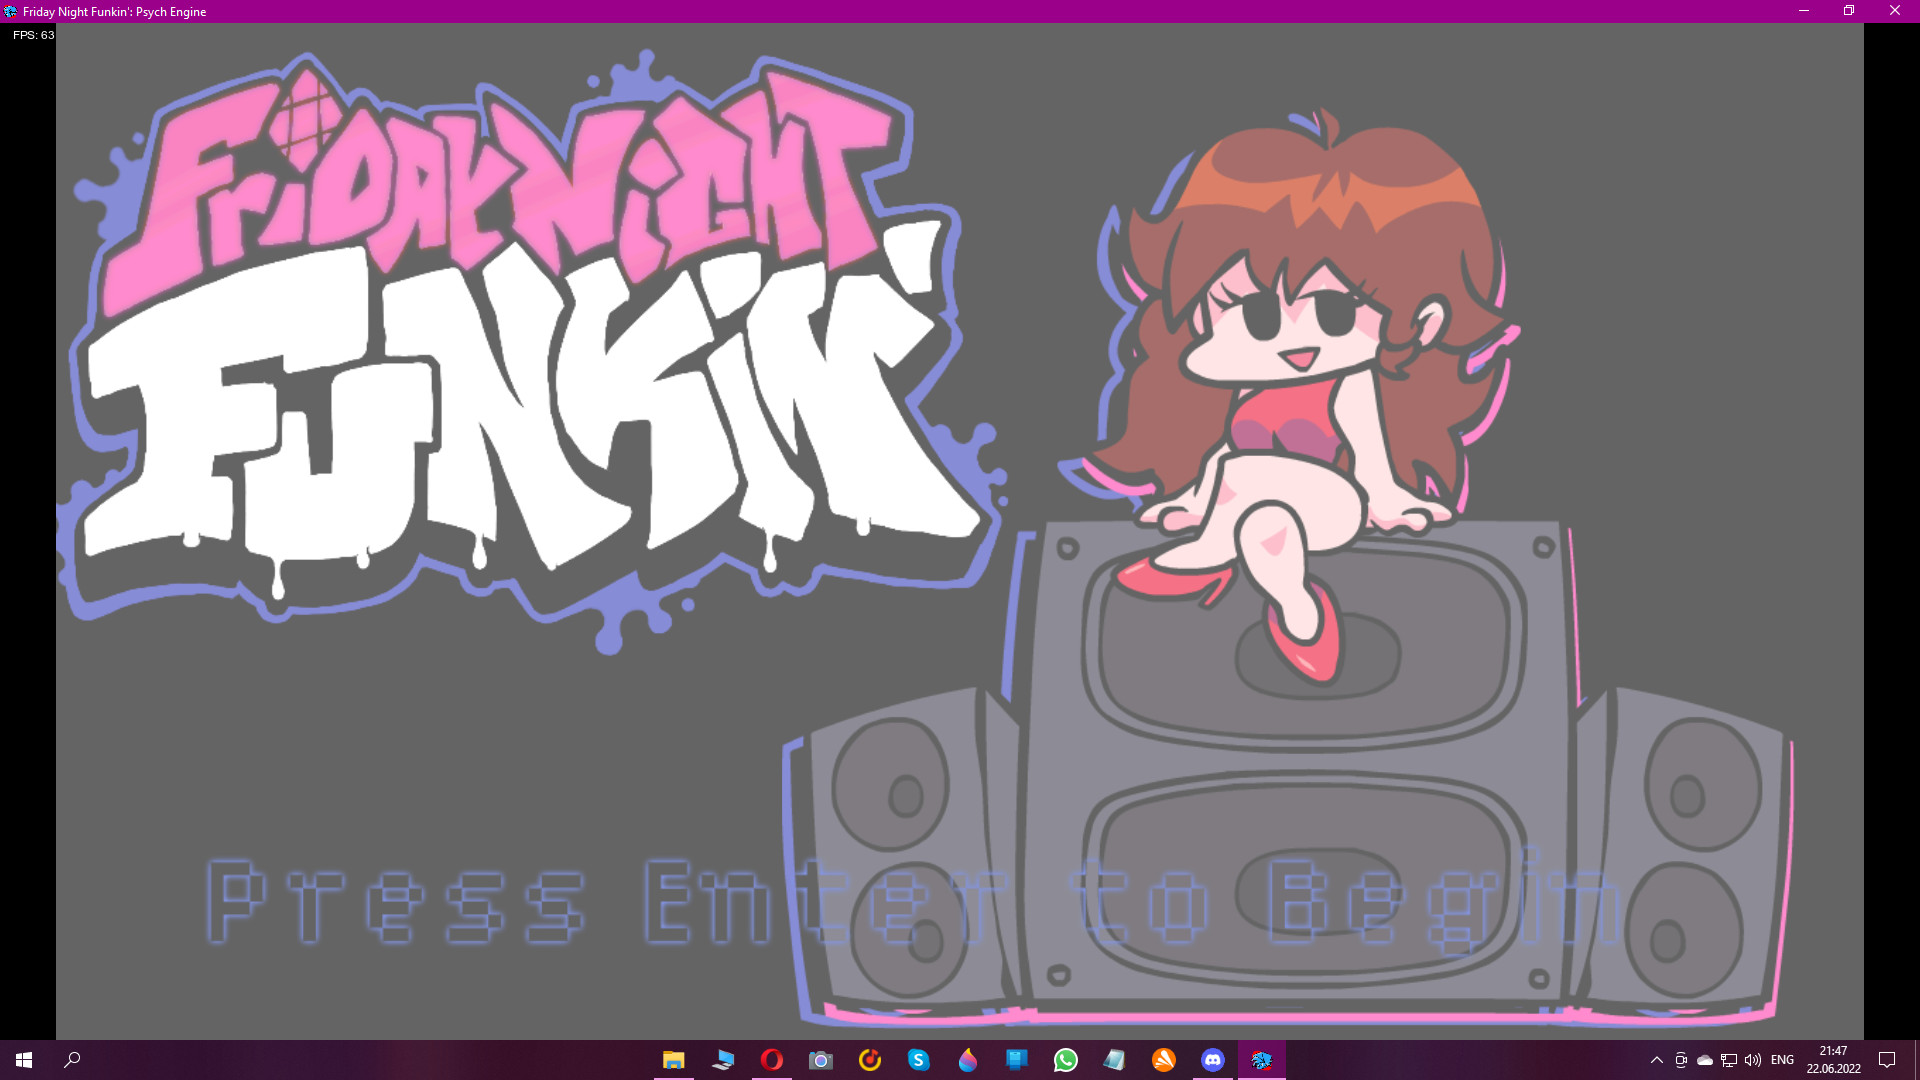Switch to Discord in the taskbar
Image resolution: width=1920 pixels, height=1080 pixels.
(x=1213, y=1060)
